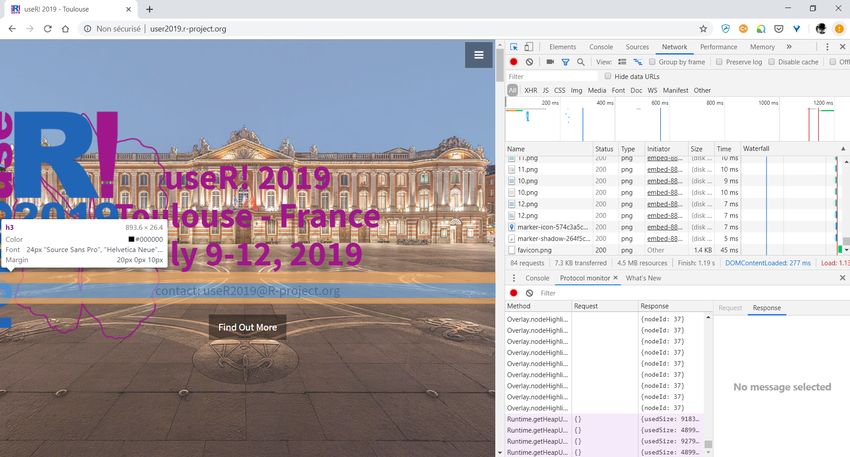
Task: Expand more DevTools tabs chevron
Action: [x=789, y=47]
